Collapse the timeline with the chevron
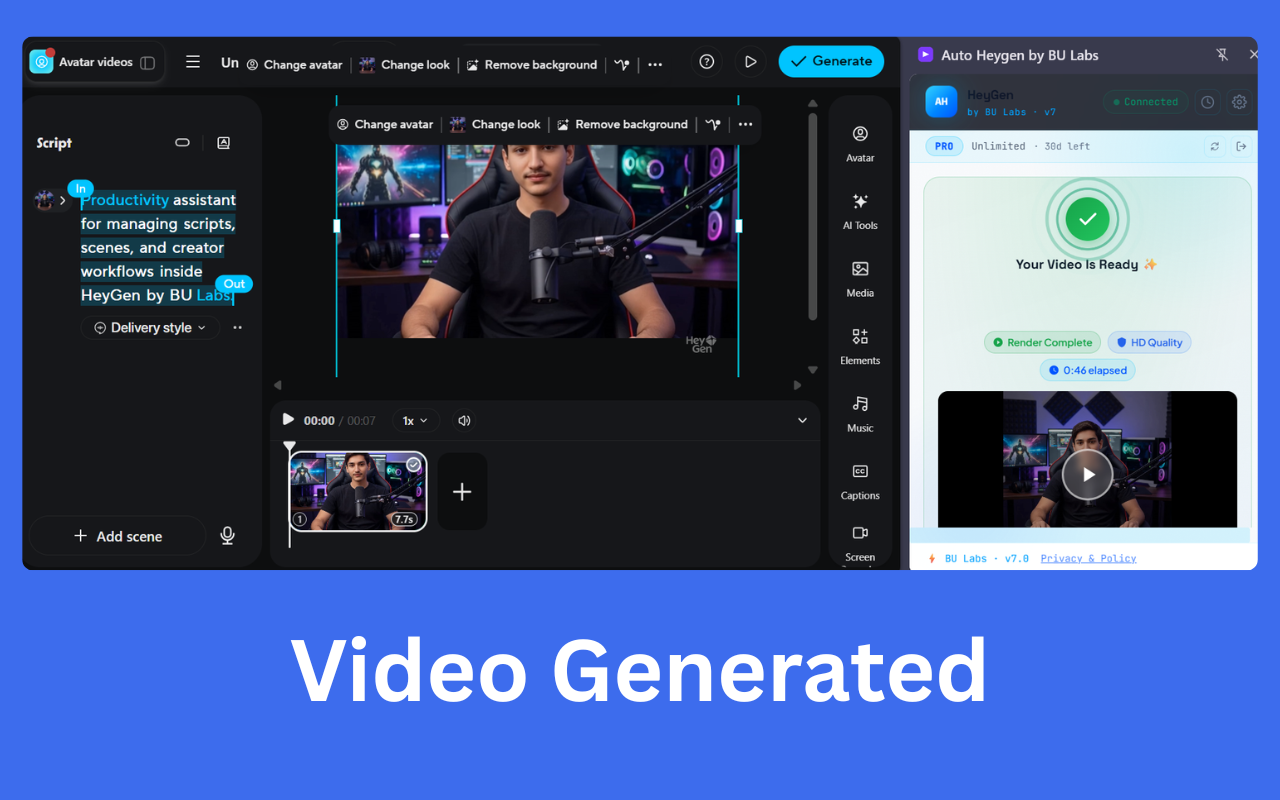The width and height of the screenshot is (1280, 800). 802,421
